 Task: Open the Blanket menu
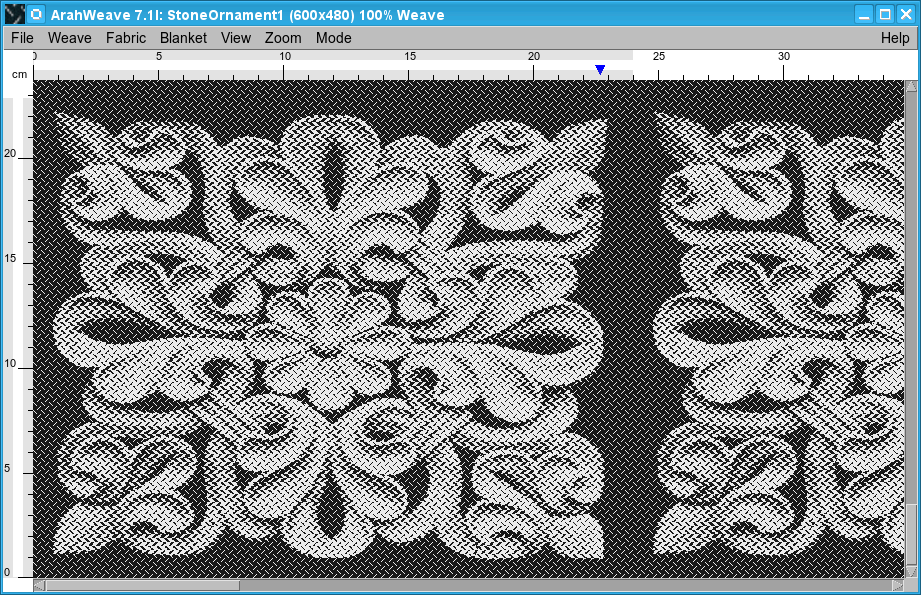click(x=183, y=38)
